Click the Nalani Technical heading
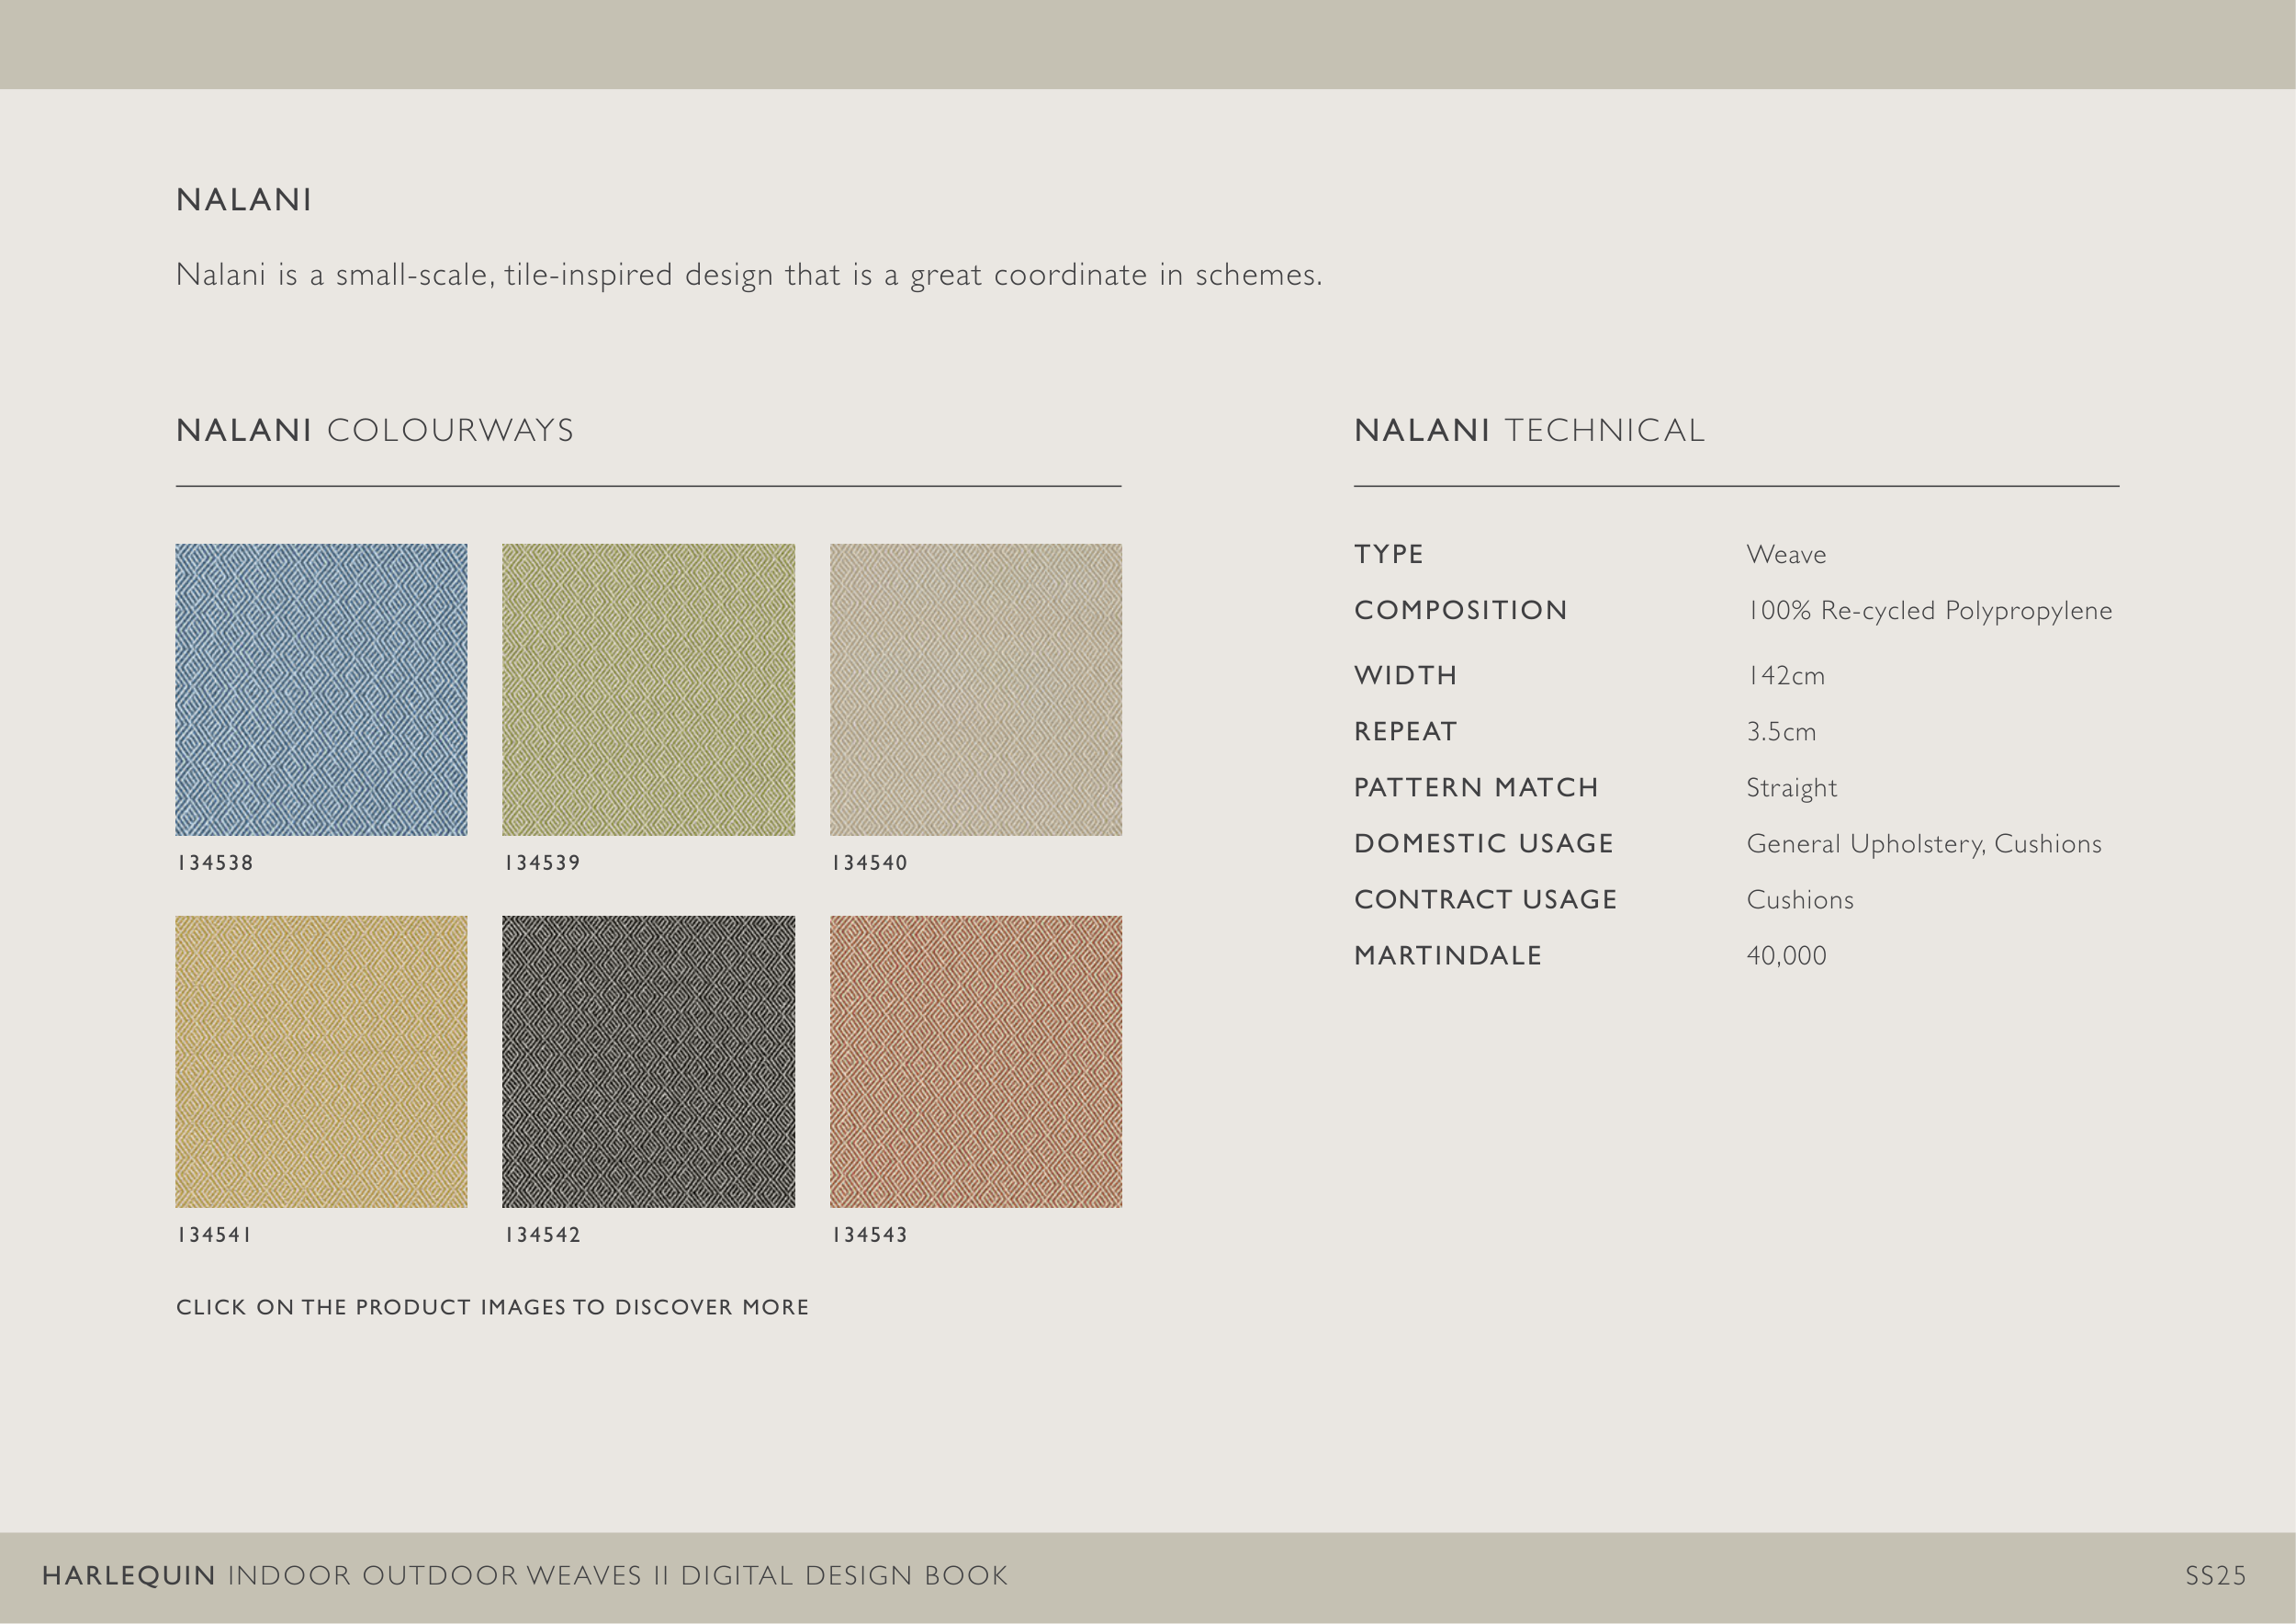2296x1624 pixels. 1529,430
